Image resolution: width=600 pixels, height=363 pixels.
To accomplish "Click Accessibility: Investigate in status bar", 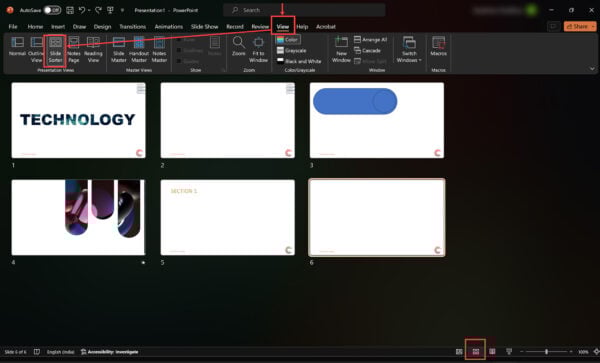I will [x=109, y=352].
